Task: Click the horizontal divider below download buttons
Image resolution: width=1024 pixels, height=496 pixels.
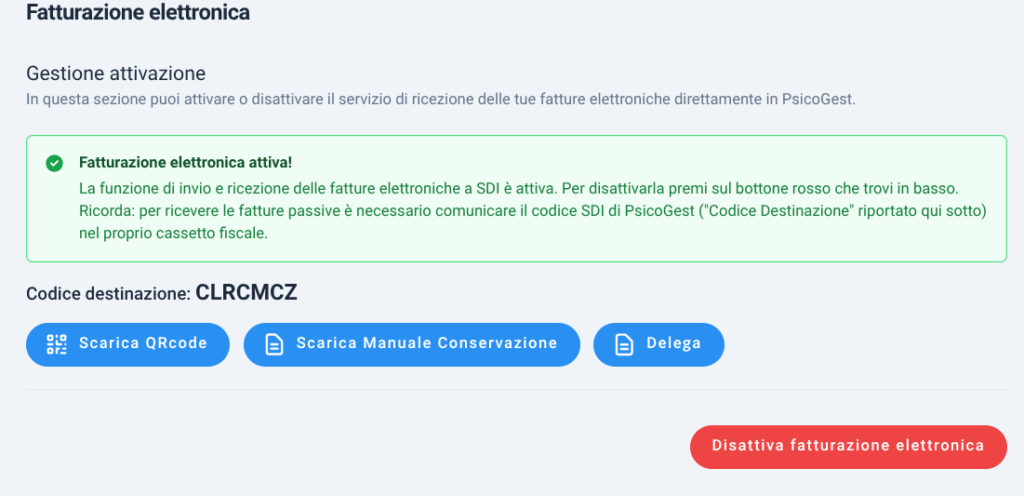Action: [x=517, y=390]
